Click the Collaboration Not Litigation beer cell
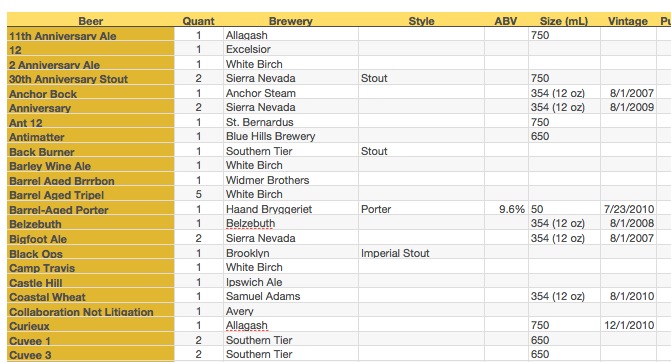 [91, 311]
